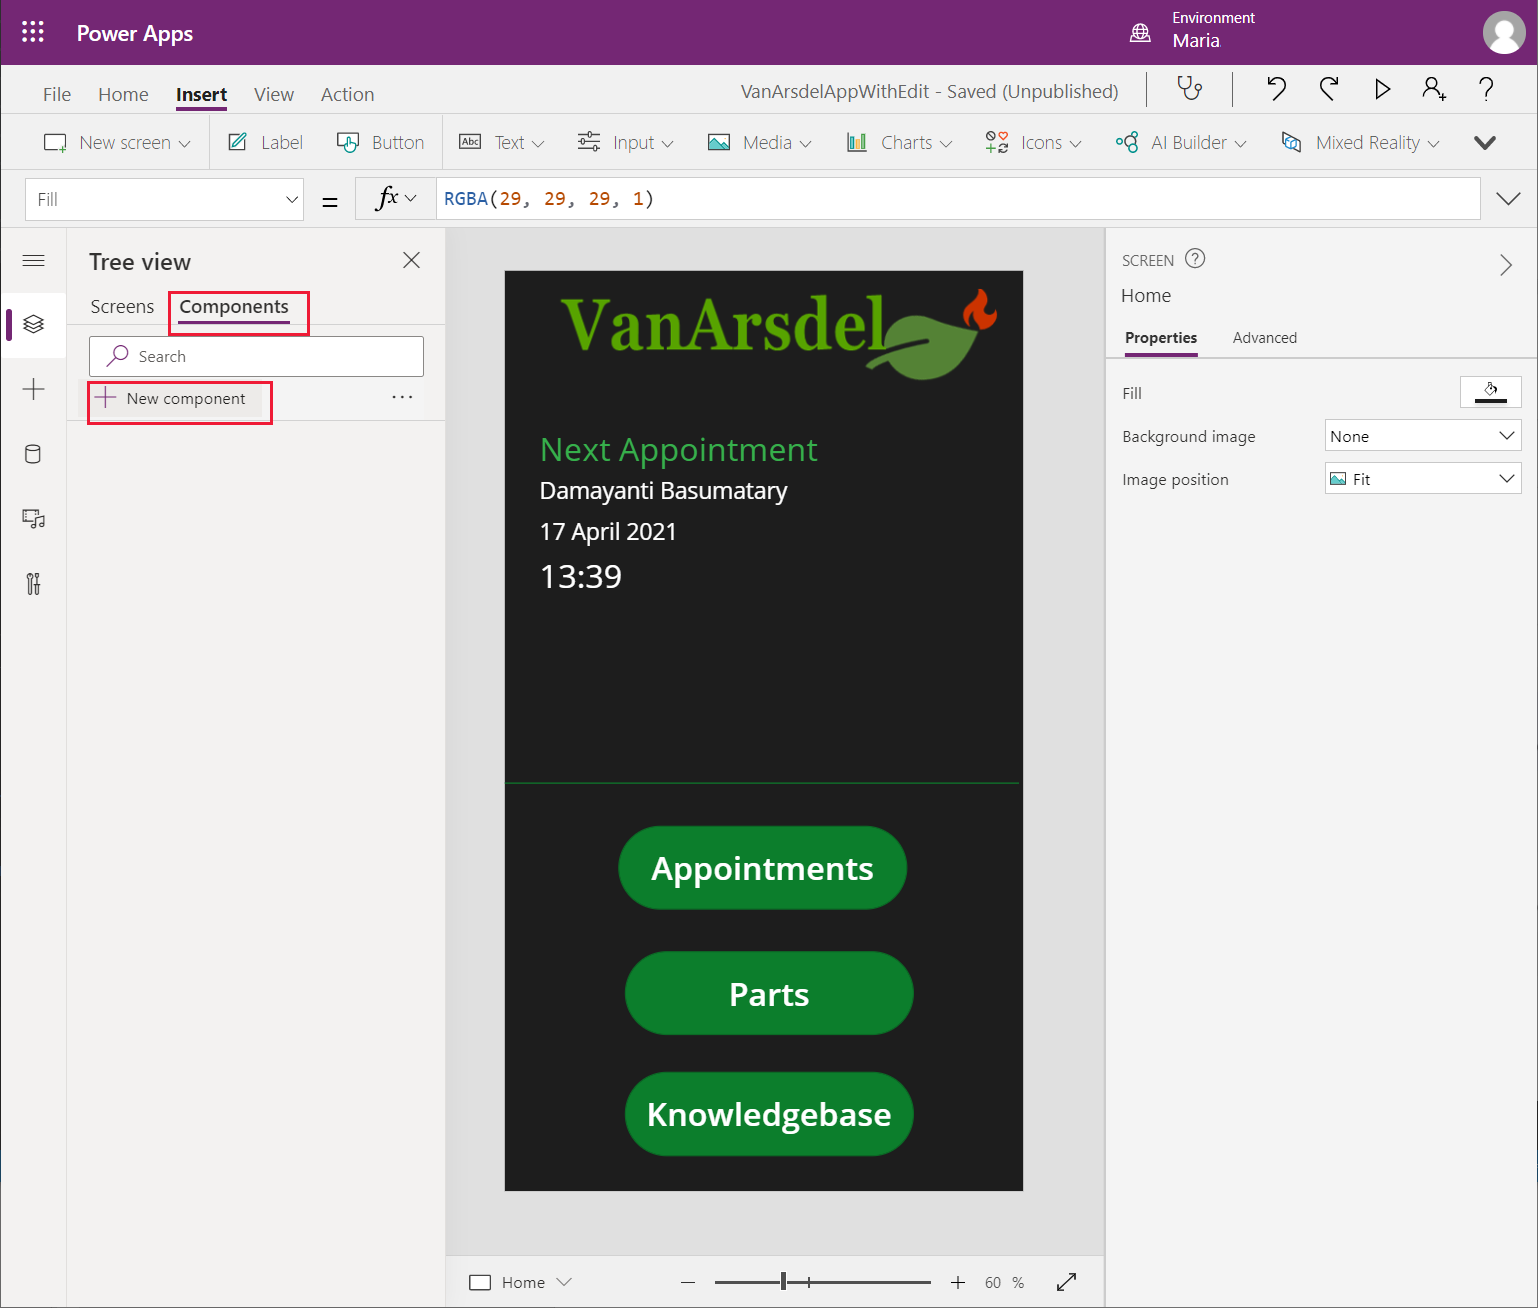
Task: Select the Advanced tab
Action: click(1265, 338)
